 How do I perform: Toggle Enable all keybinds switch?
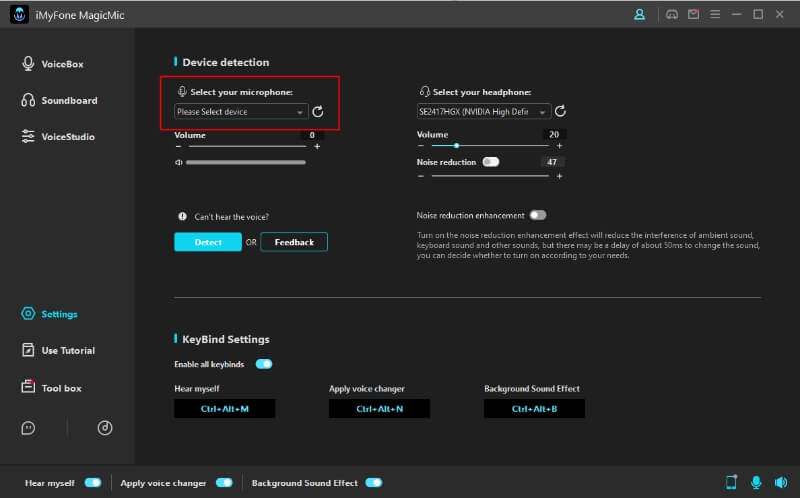(x=264, y=364)
